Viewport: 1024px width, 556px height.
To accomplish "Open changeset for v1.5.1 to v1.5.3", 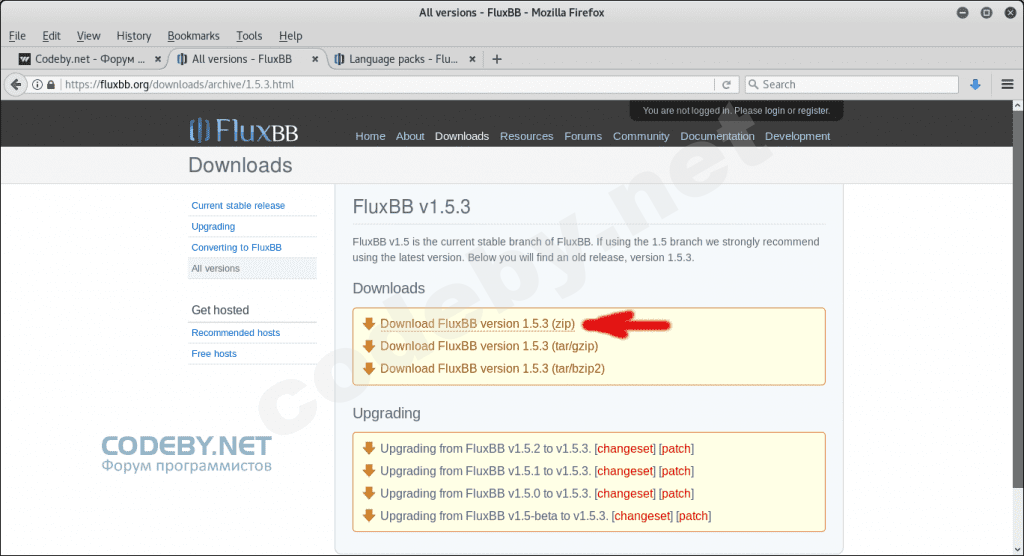I will pos(625,470).
